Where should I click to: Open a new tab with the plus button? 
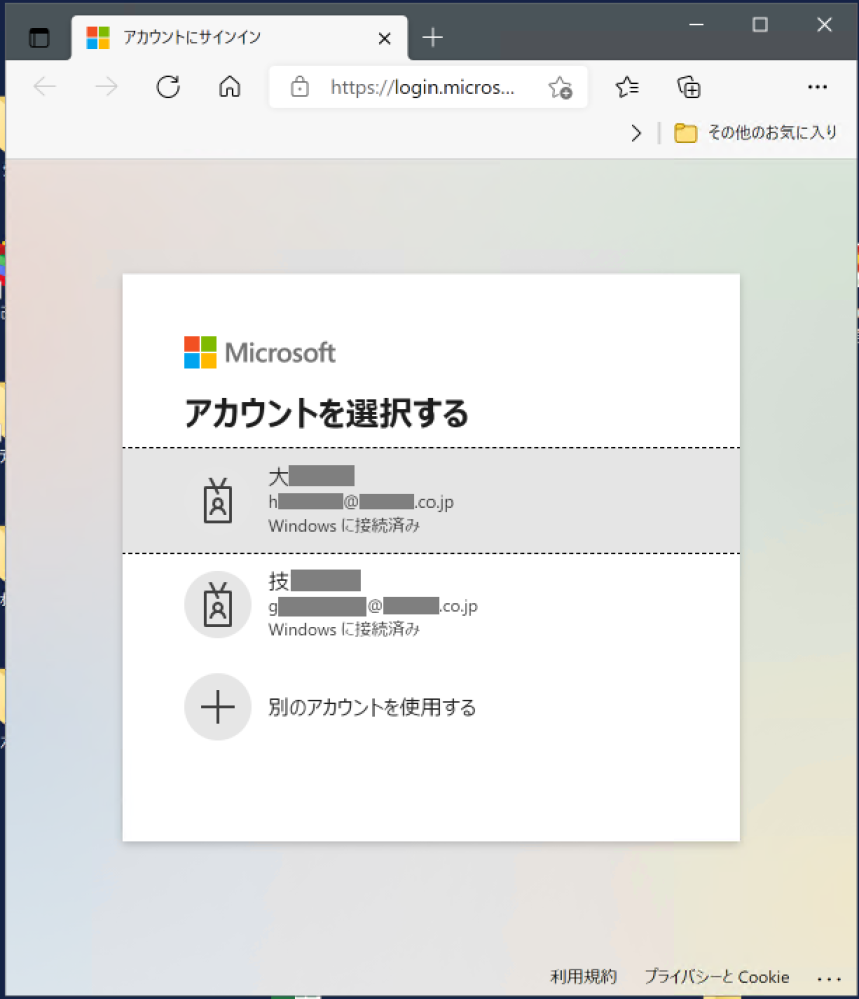coord(432,37)
